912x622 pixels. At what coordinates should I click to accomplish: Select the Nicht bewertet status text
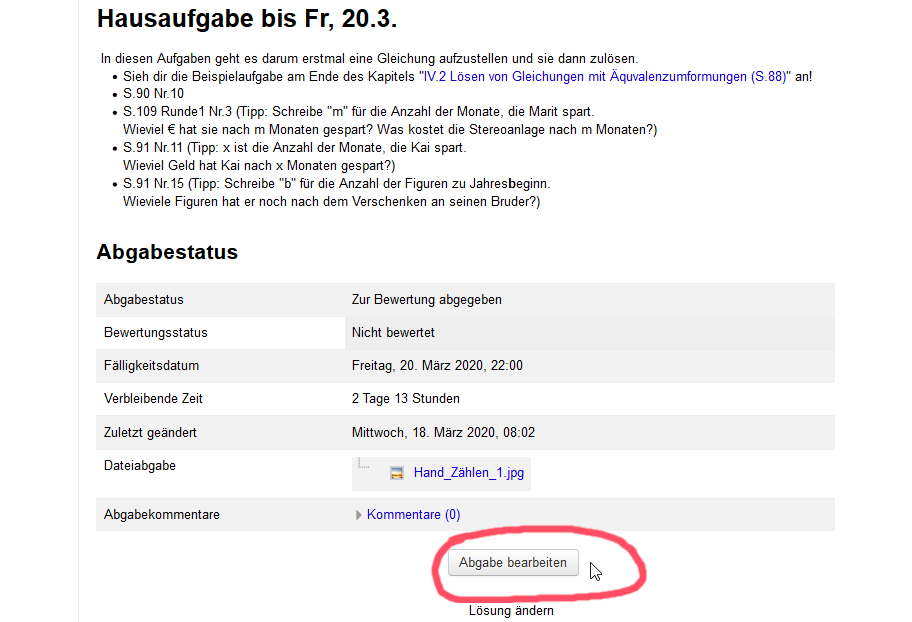coord(393,333)
